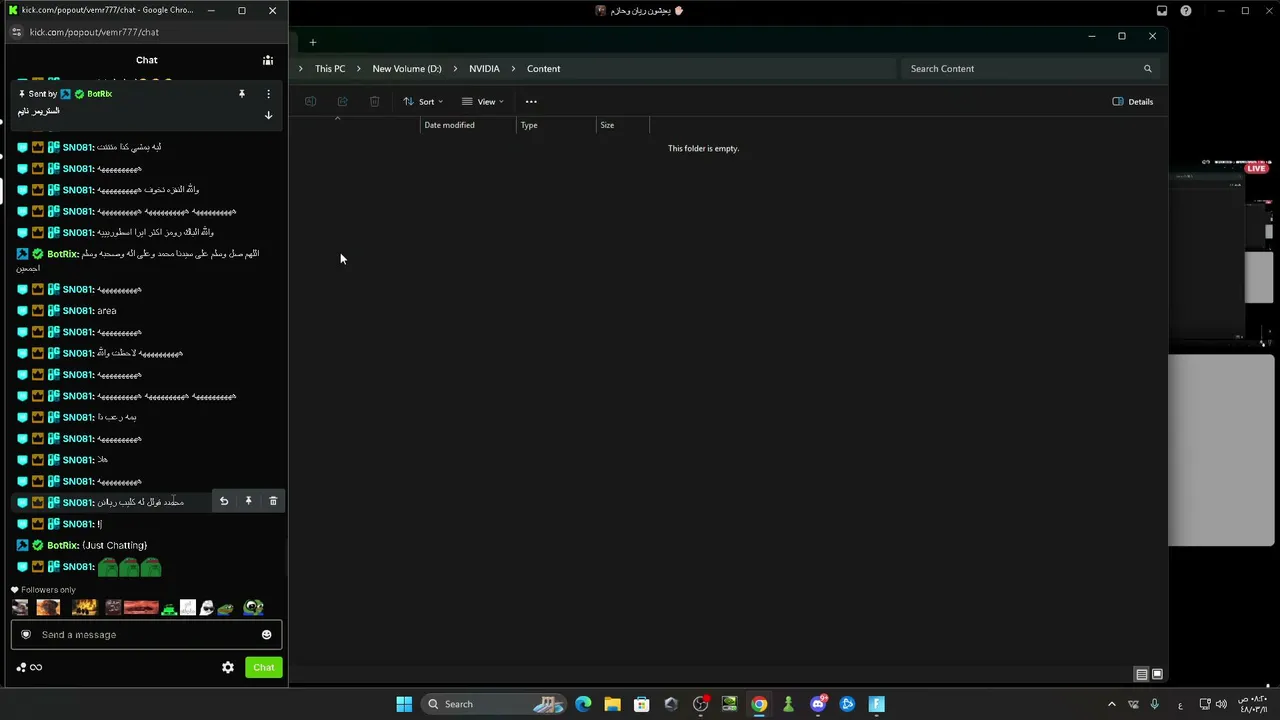Open Discord from taskbar
The width and height of the screenshot is (1280, 720).
(x=818, y=704)
